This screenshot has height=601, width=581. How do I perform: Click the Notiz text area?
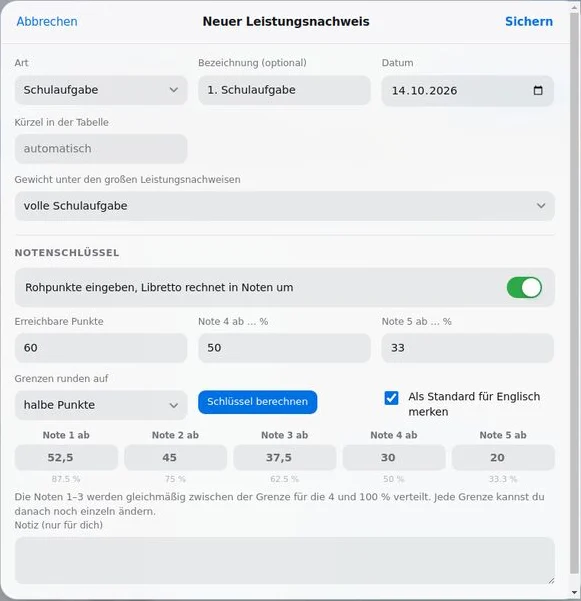[x=284, y=560]
